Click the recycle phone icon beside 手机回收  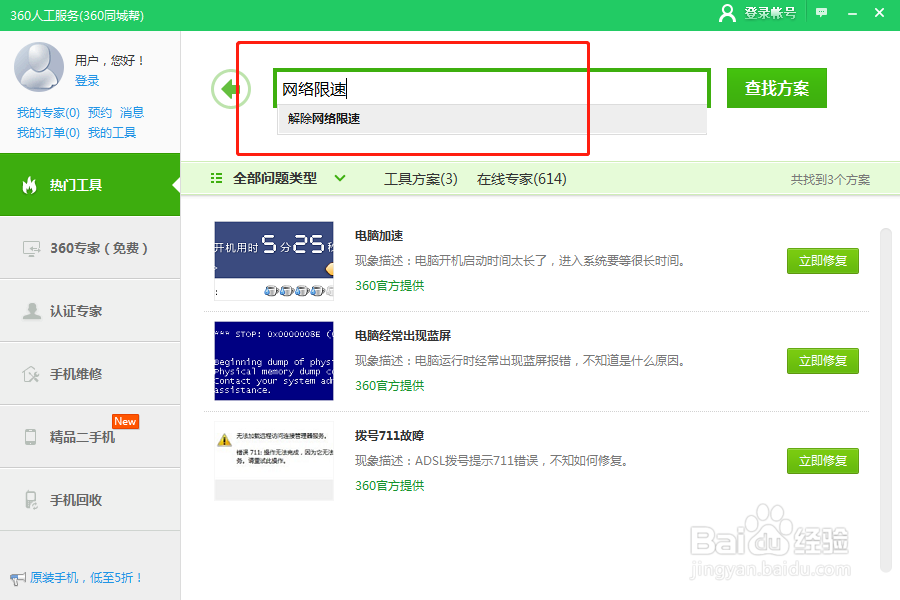31,500
